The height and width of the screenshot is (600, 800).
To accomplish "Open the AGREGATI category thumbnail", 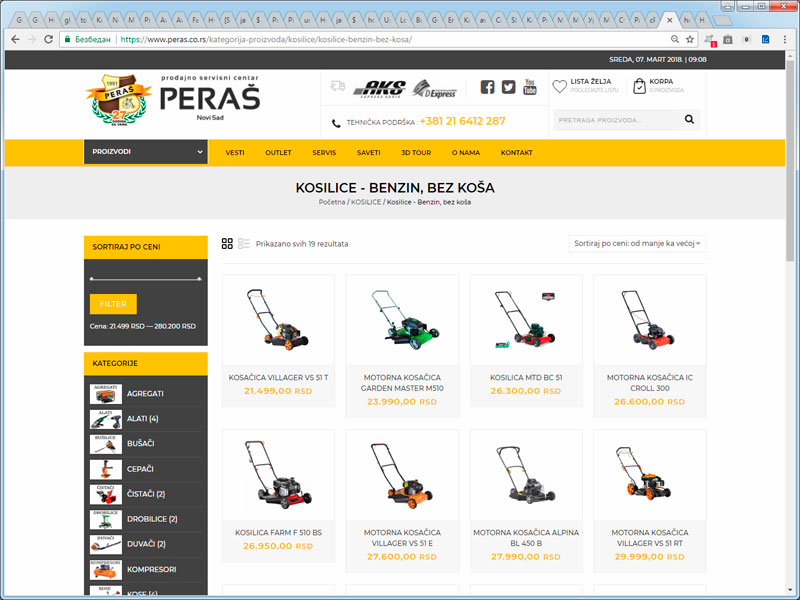I will 106,394.
